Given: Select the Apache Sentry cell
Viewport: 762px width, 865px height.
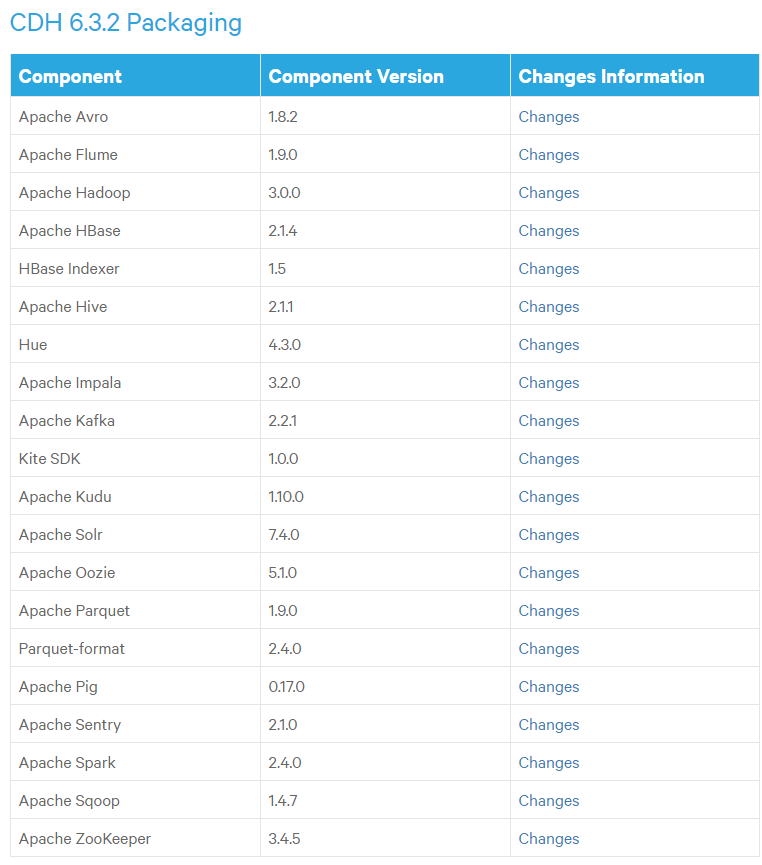Looking at the screenshot, I should pos(135,725).
